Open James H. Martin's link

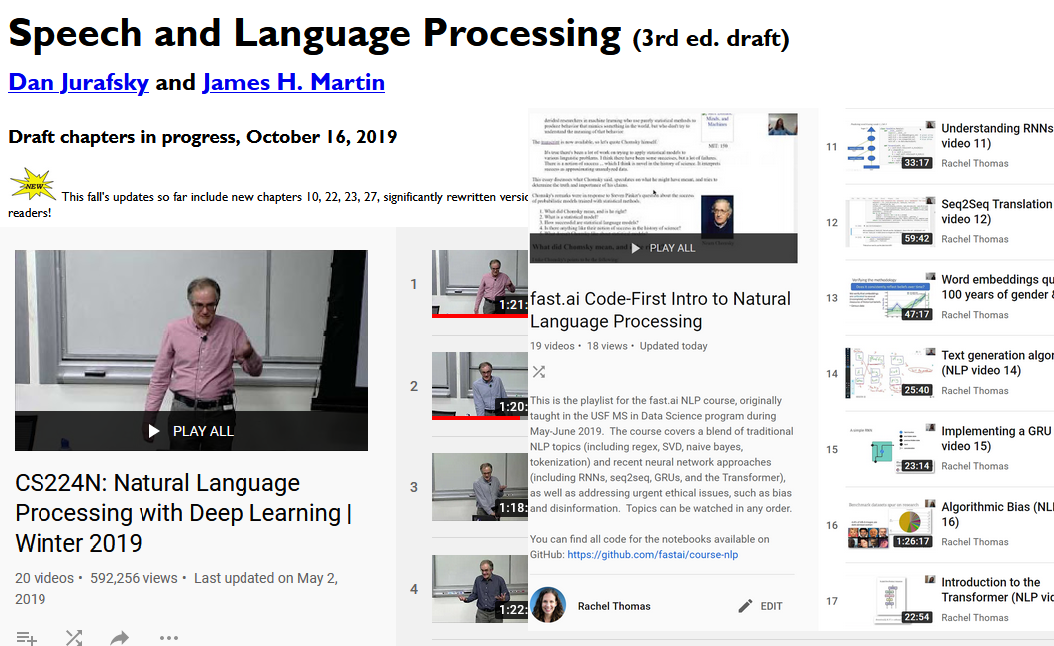point(293,82)
